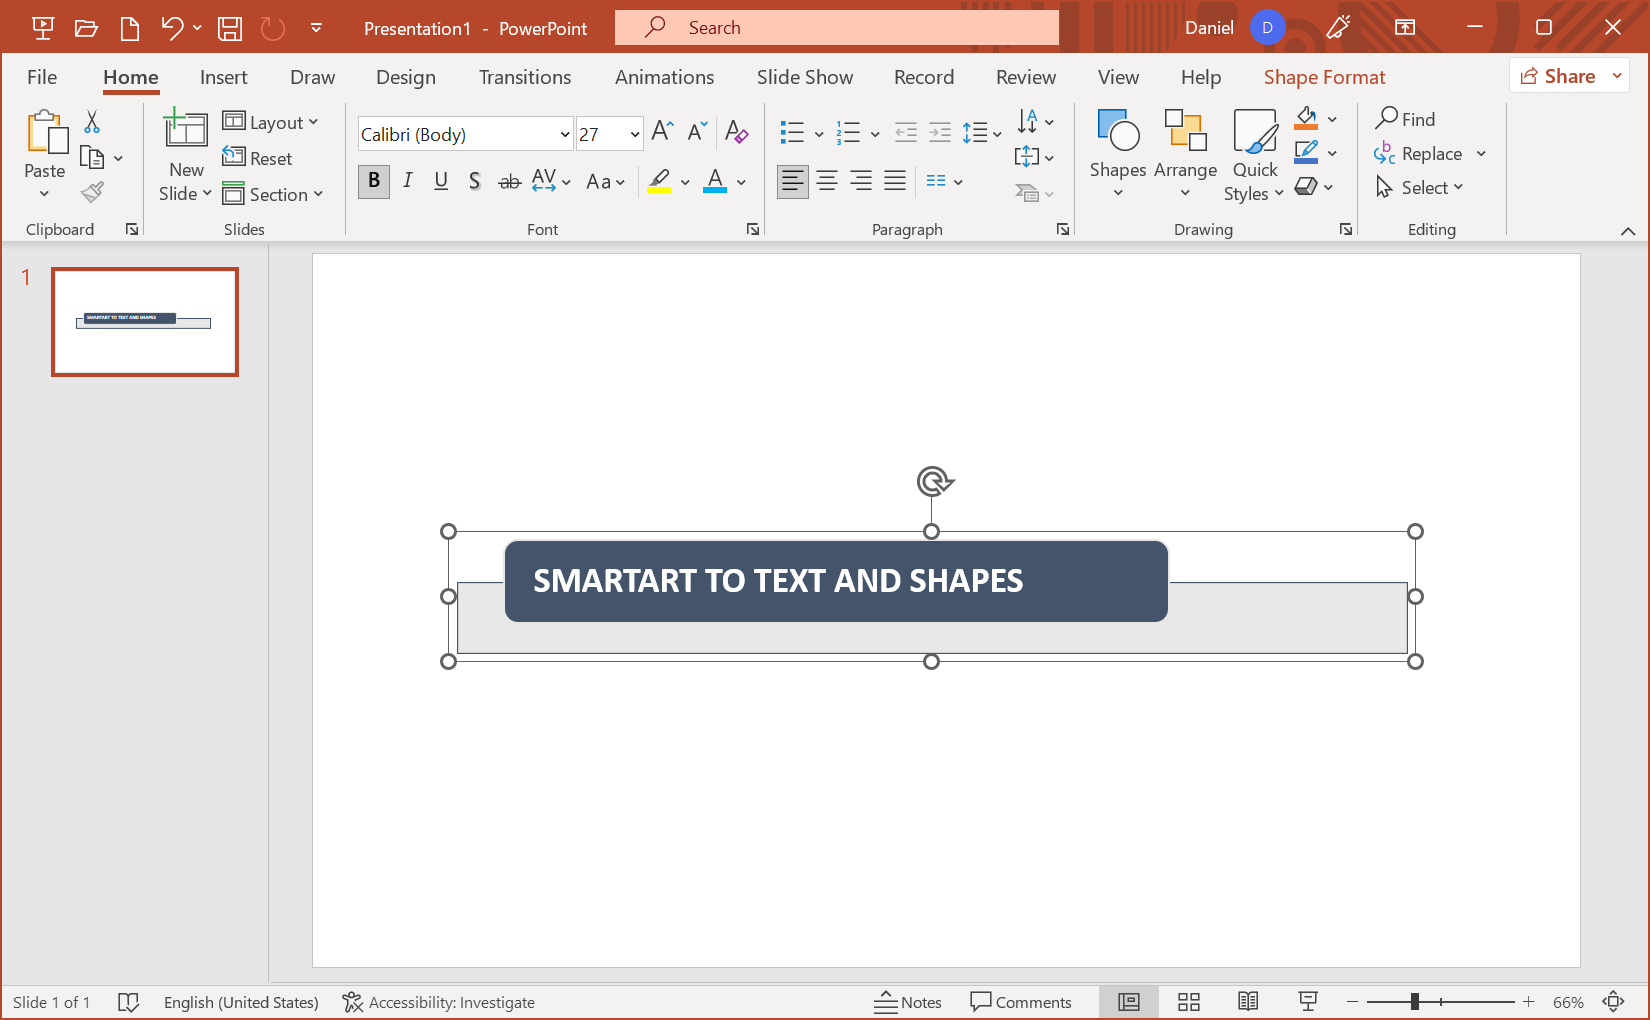
Task: Toggle Underline on the selected text
Action: [x=441, y=181]
